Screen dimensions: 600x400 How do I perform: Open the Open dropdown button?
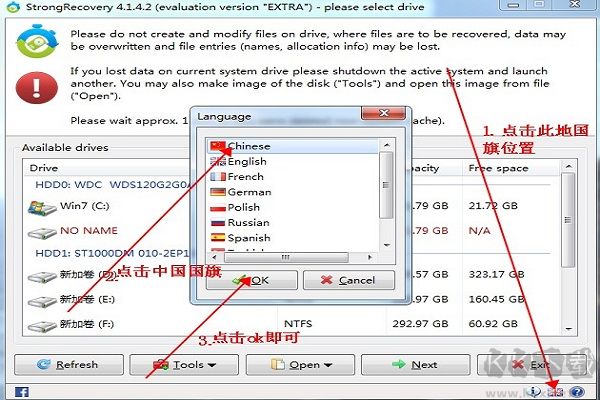300,364
